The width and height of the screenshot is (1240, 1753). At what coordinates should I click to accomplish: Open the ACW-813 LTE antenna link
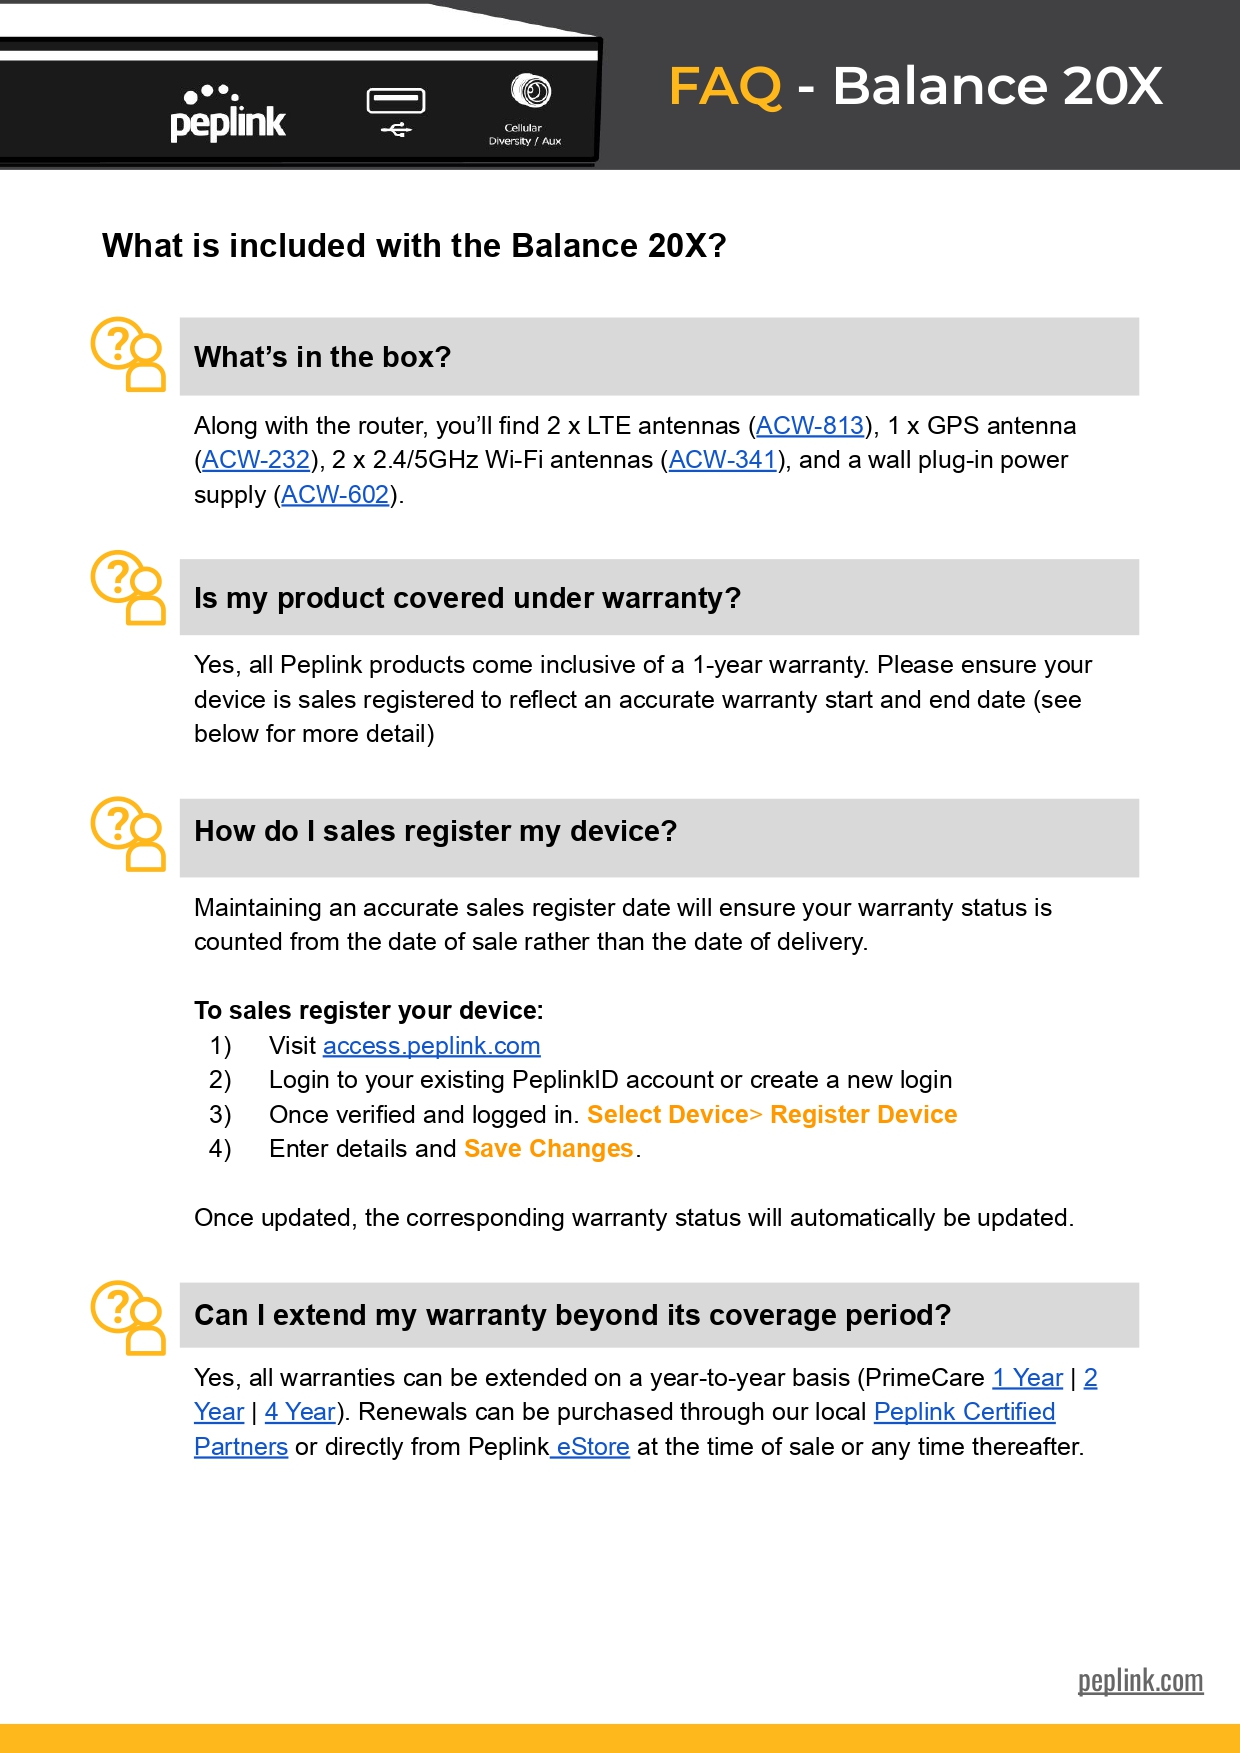[x=810, y=426]
